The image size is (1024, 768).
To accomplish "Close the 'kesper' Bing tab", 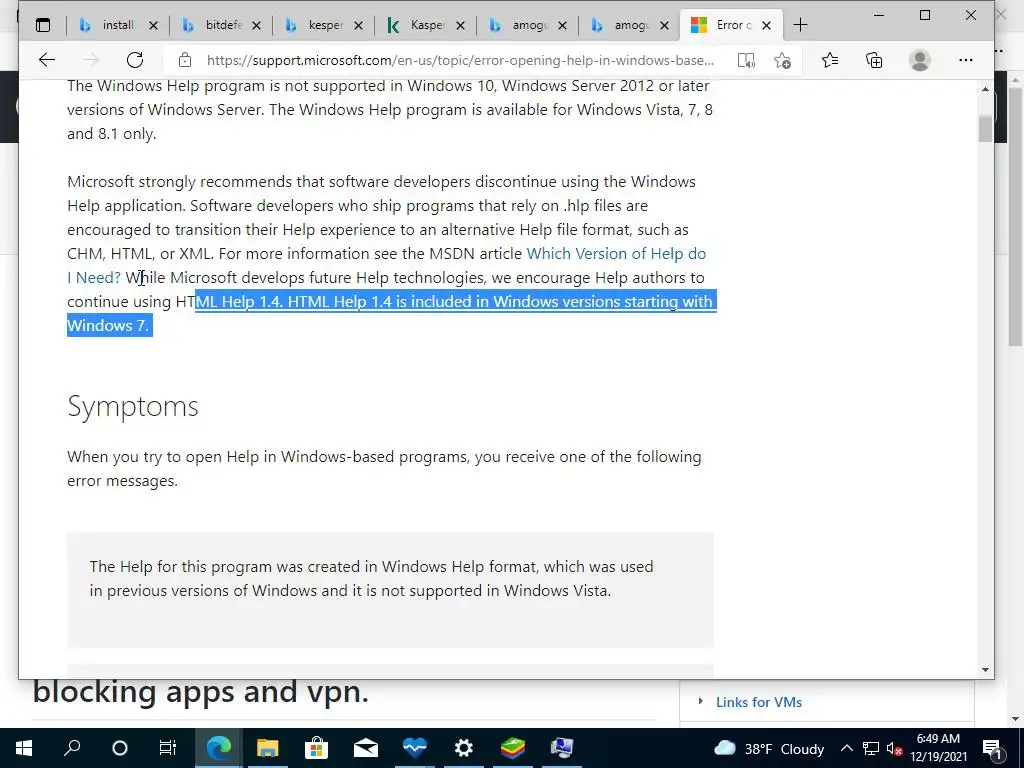I will click(359, 25).
